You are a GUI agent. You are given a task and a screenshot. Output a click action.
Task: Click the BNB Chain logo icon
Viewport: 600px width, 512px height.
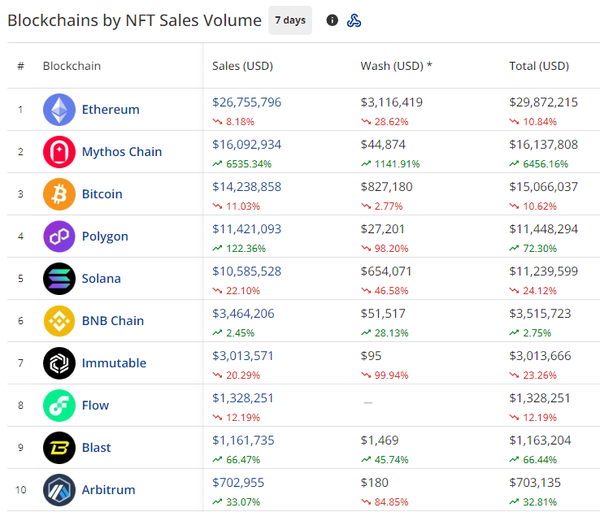coord(59,321)
